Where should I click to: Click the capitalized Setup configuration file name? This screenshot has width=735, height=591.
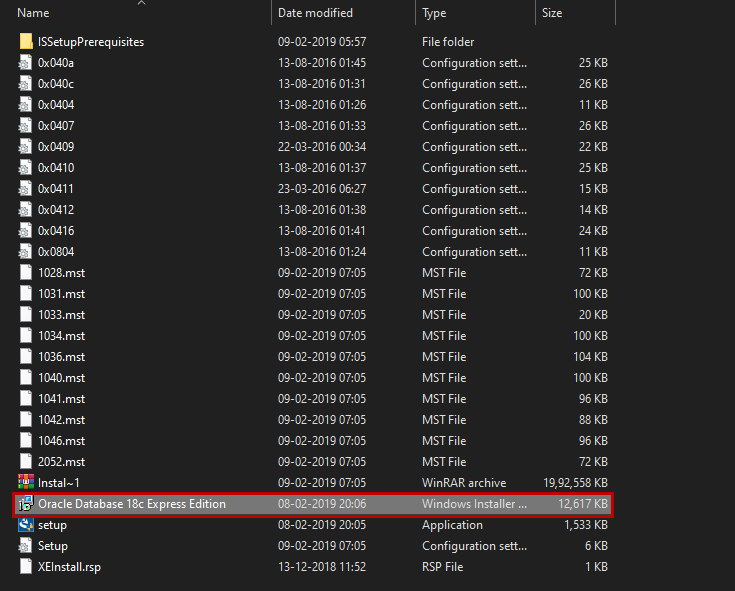pyautogui.click(x=52, y=546)
